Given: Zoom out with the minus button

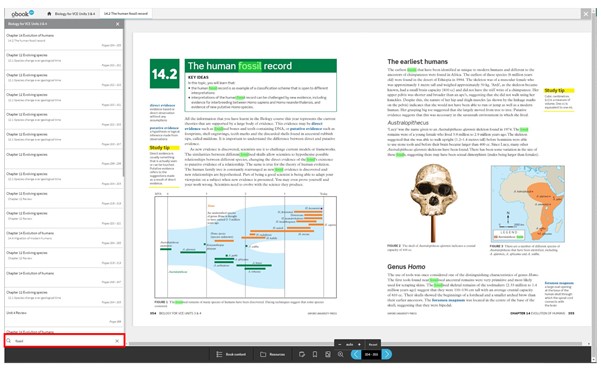Looking at the screenshot, I should coord(340,344).
